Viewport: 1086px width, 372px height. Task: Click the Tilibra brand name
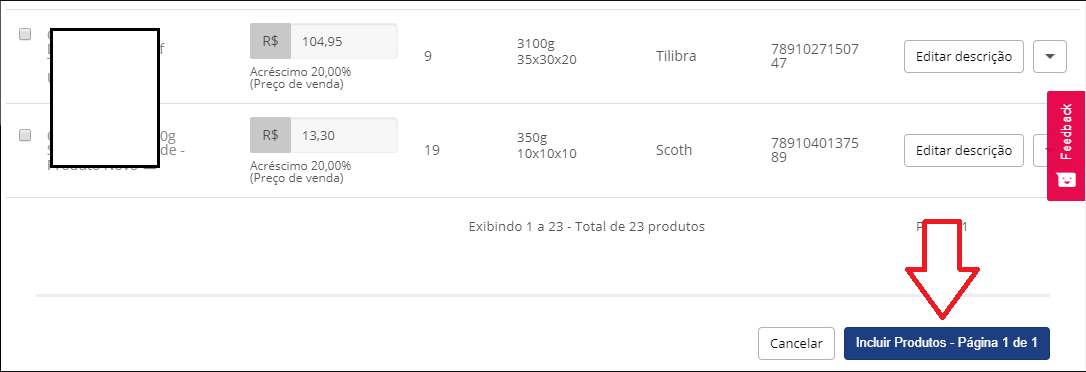(x=676, y=56)
